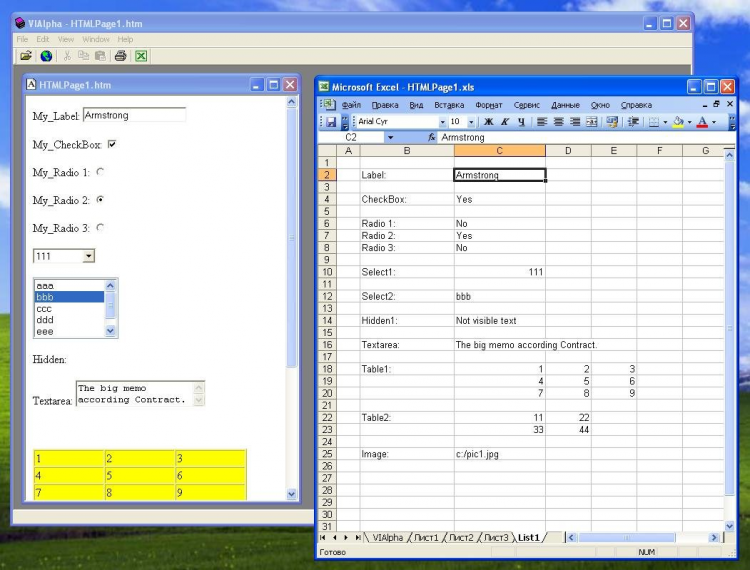The image size is (750, 570).
Task: Apply italic formatting in Excel
Action: pyautogui.click(x=505, y=122)
